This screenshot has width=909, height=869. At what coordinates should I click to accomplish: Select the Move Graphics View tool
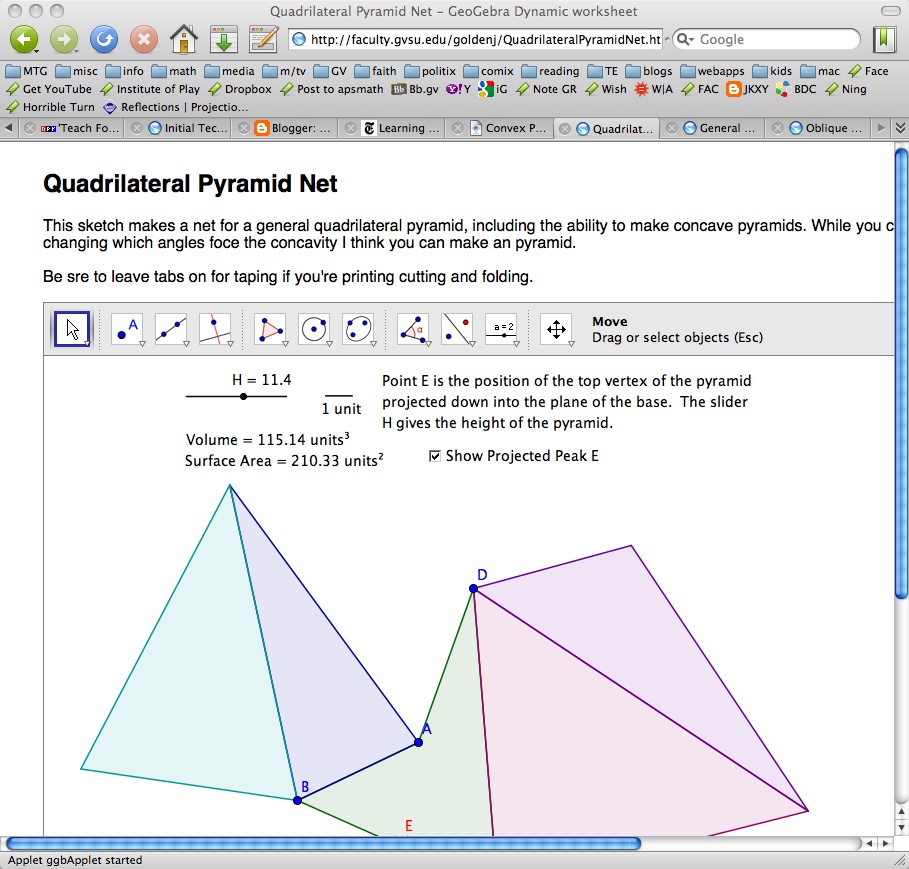click(x=555, y=328)
